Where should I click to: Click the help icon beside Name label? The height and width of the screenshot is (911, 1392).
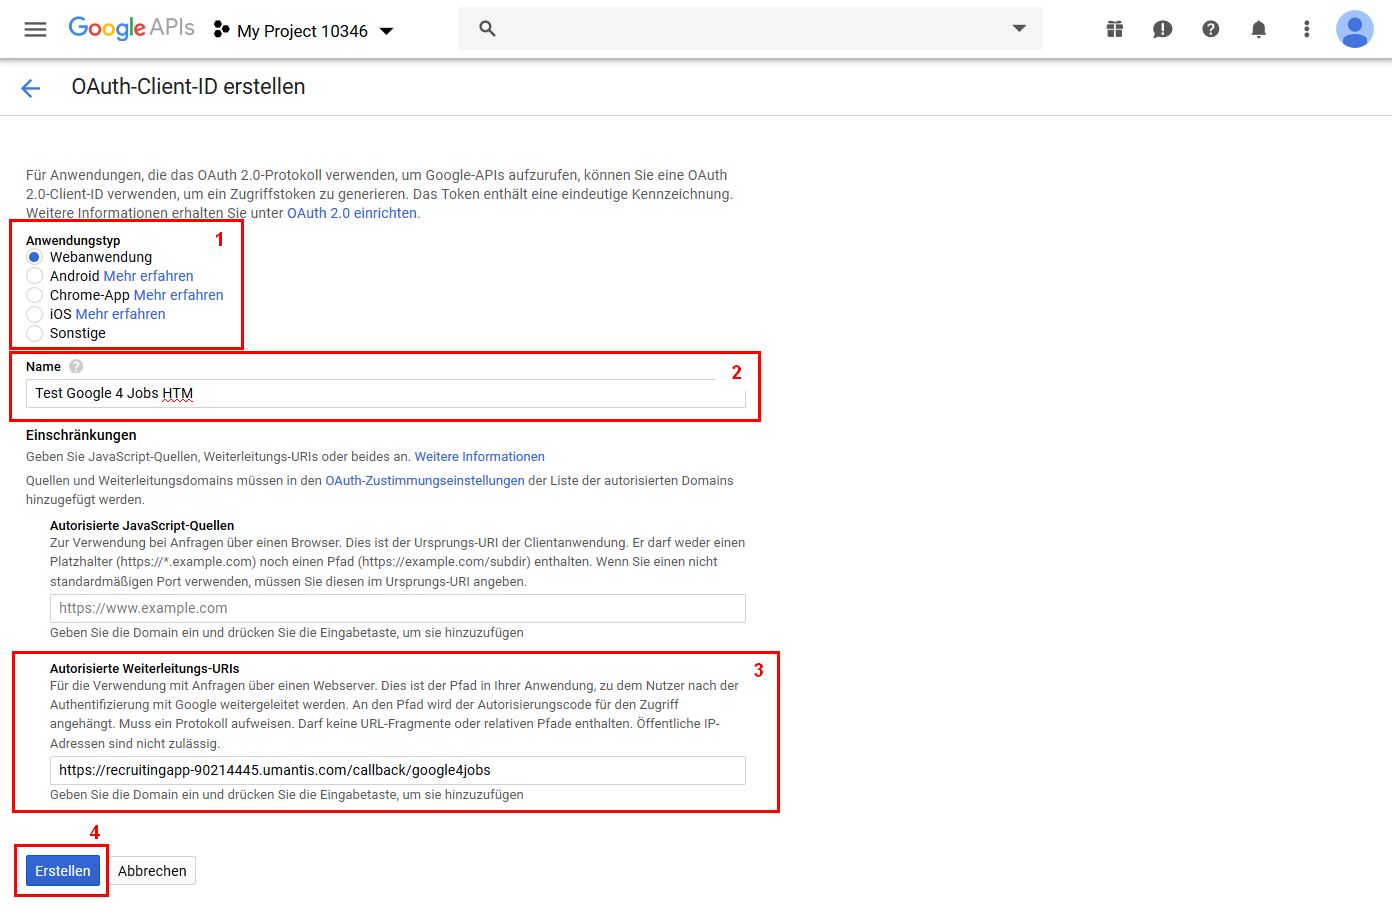(x=76, y=367)
